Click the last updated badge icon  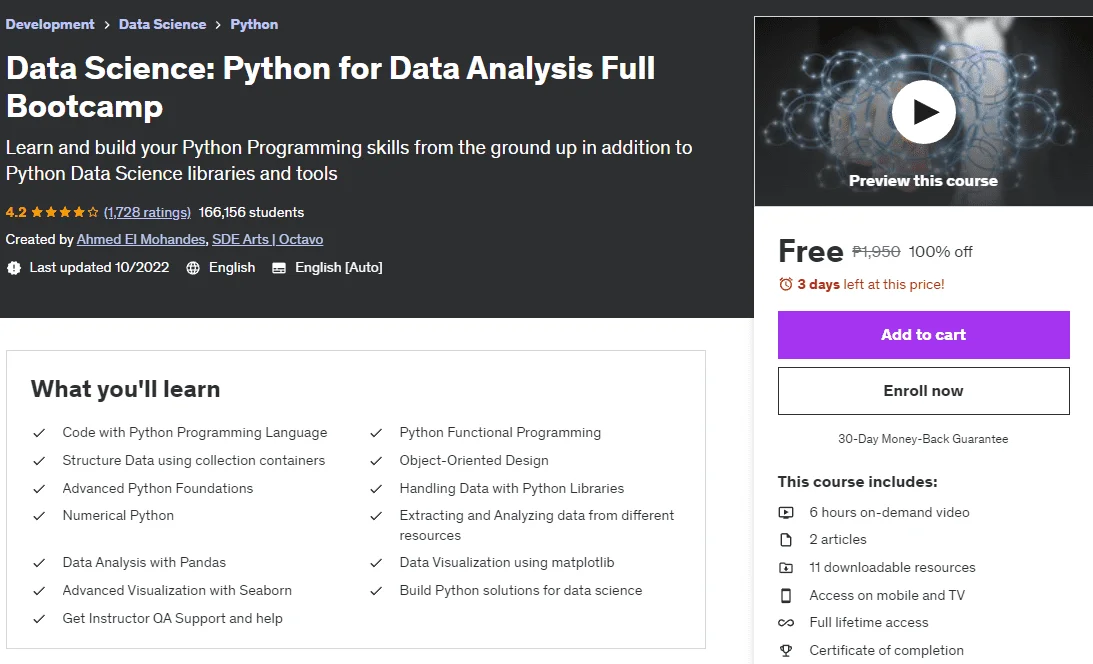14,268
